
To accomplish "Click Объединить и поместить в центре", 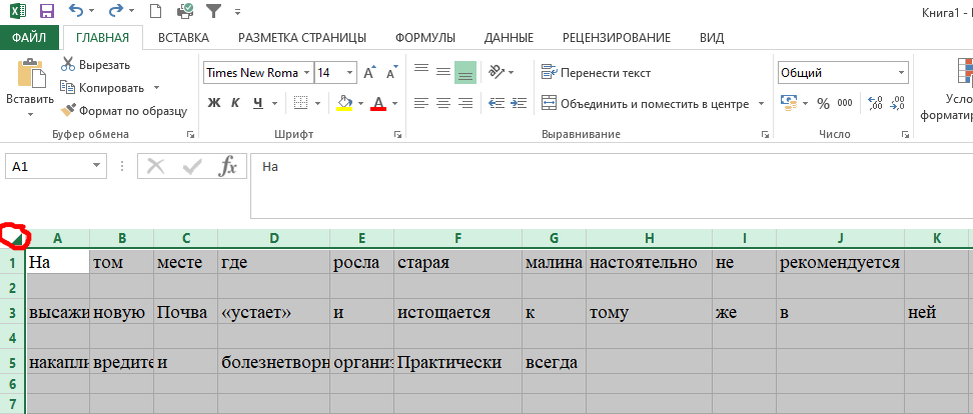I will 645,104.
